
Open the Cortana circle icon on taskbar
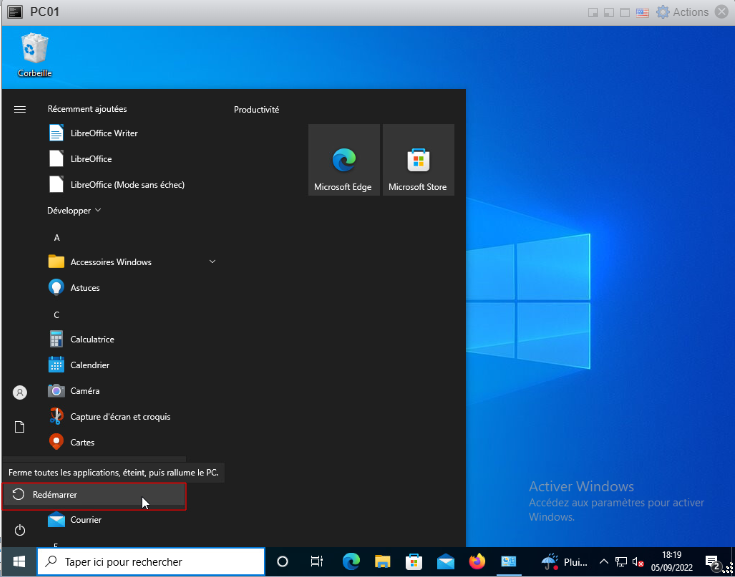(x=282, y=562)
